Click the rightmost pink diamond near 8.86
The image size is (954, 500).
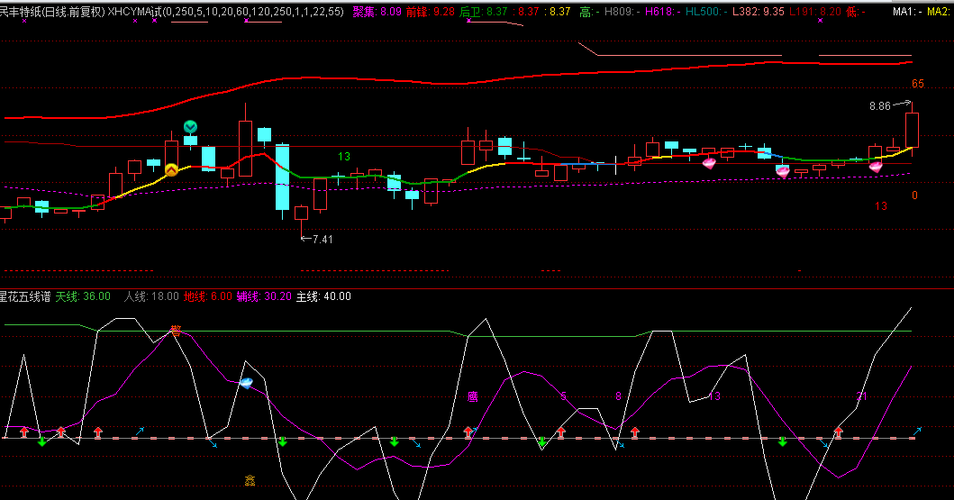[x=876, y=167]
